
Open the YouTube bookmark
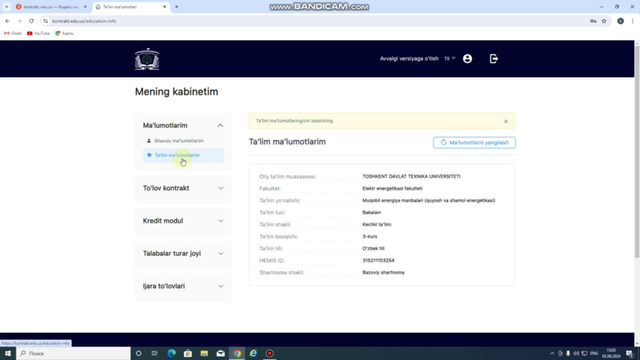click(38, 33)
